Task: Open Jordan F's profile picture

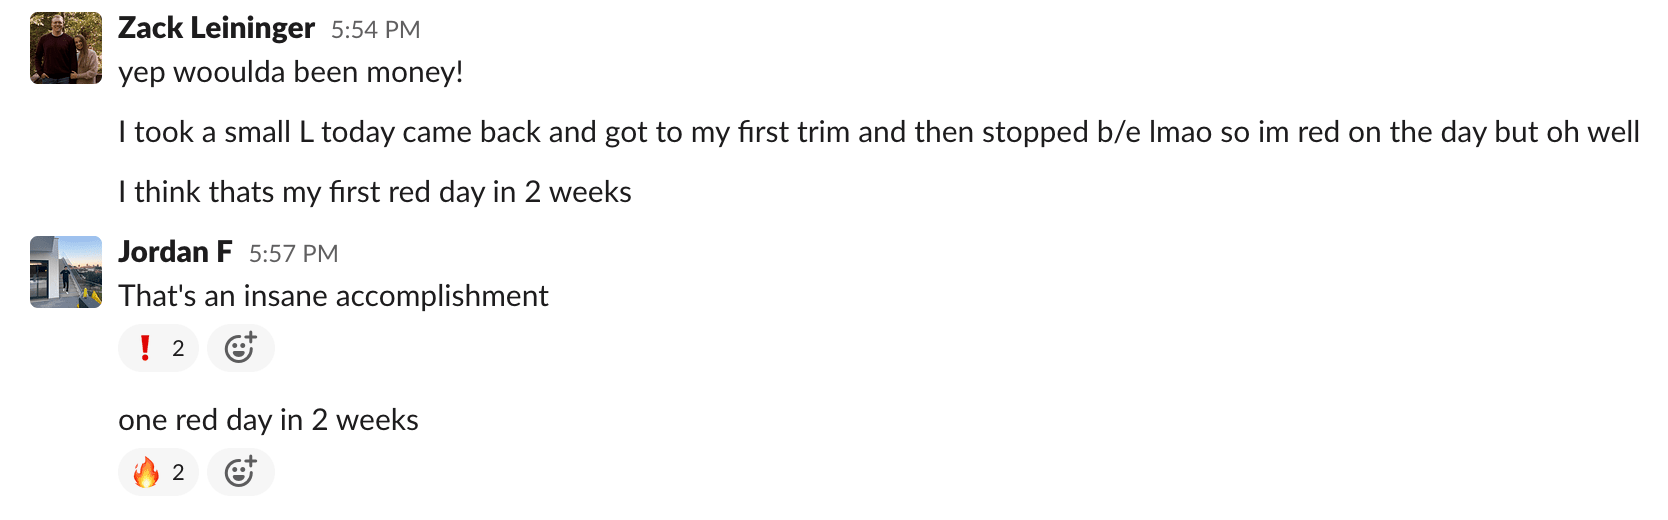Action: pos(66,272)
